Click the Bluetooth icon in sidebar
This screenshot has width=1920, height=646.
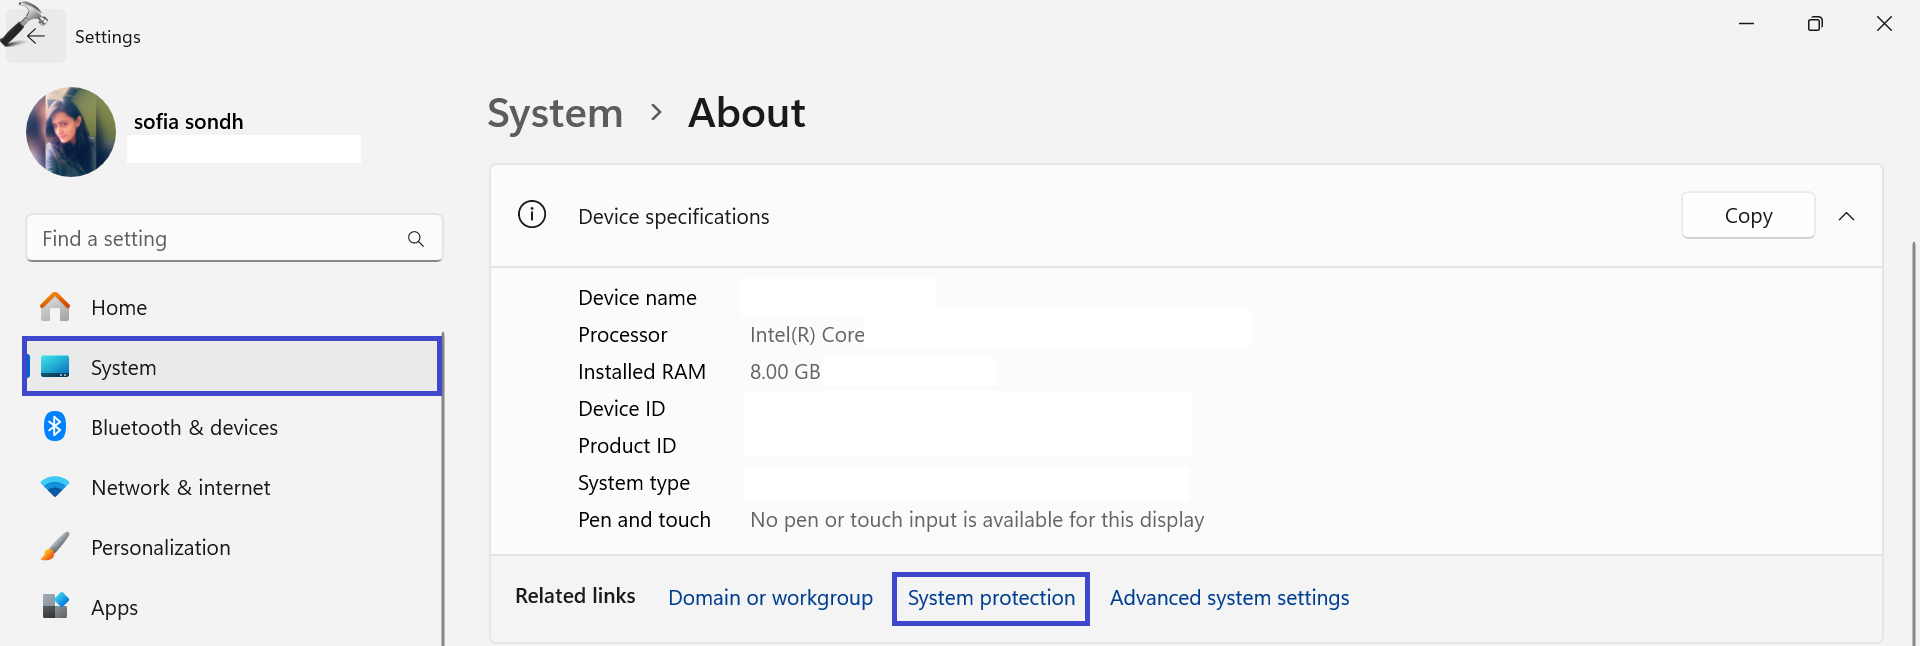coord(55,427)
